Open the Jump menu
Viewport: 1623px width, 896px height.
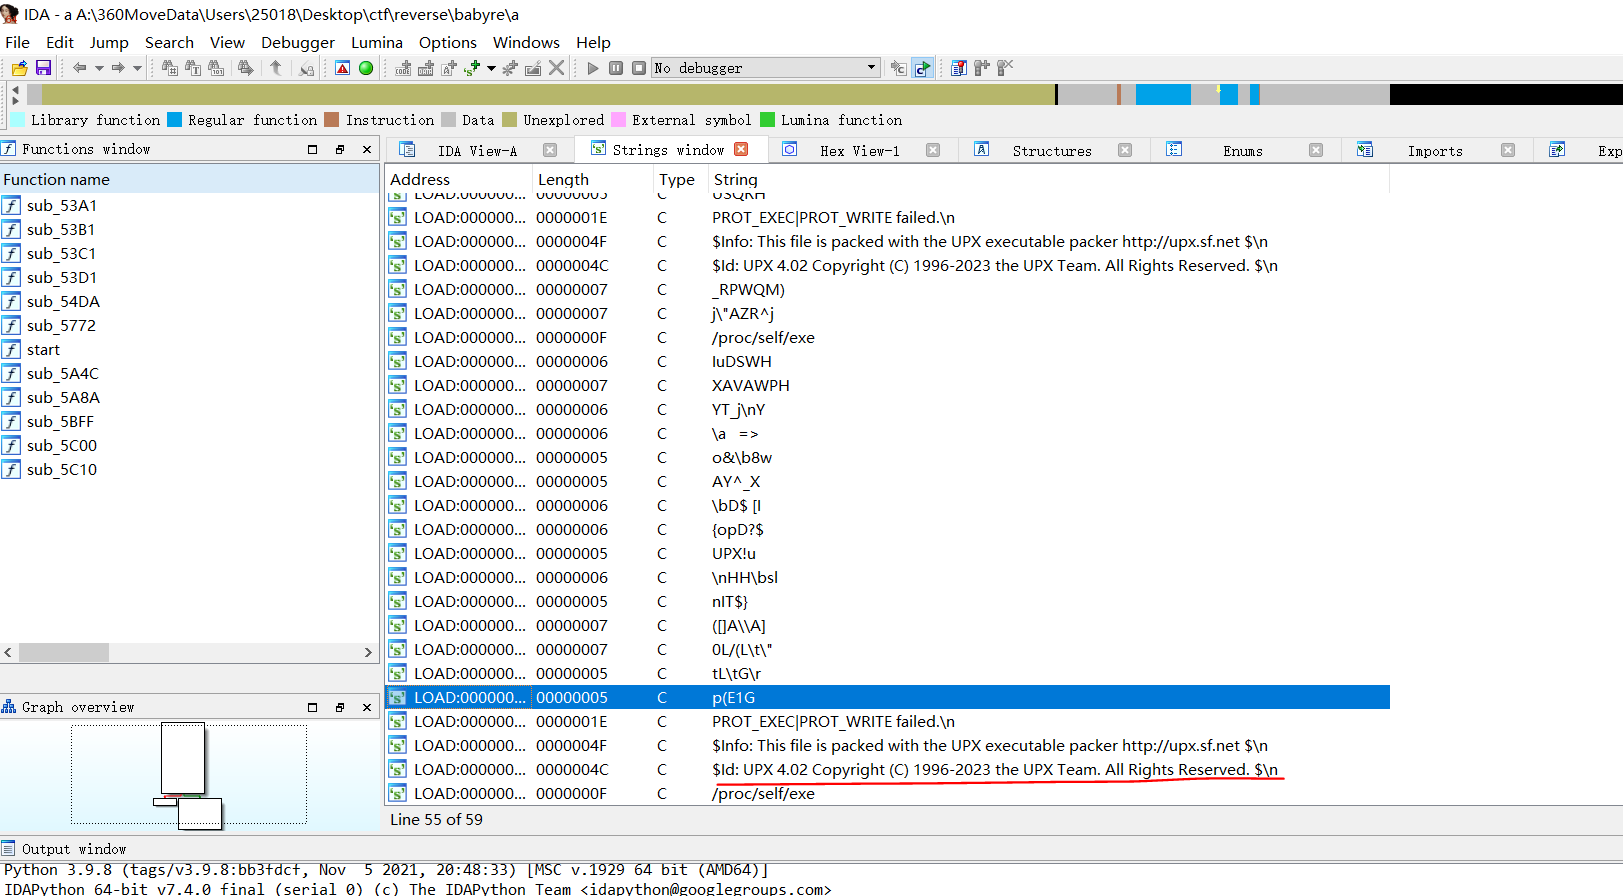tap(109, 42)
